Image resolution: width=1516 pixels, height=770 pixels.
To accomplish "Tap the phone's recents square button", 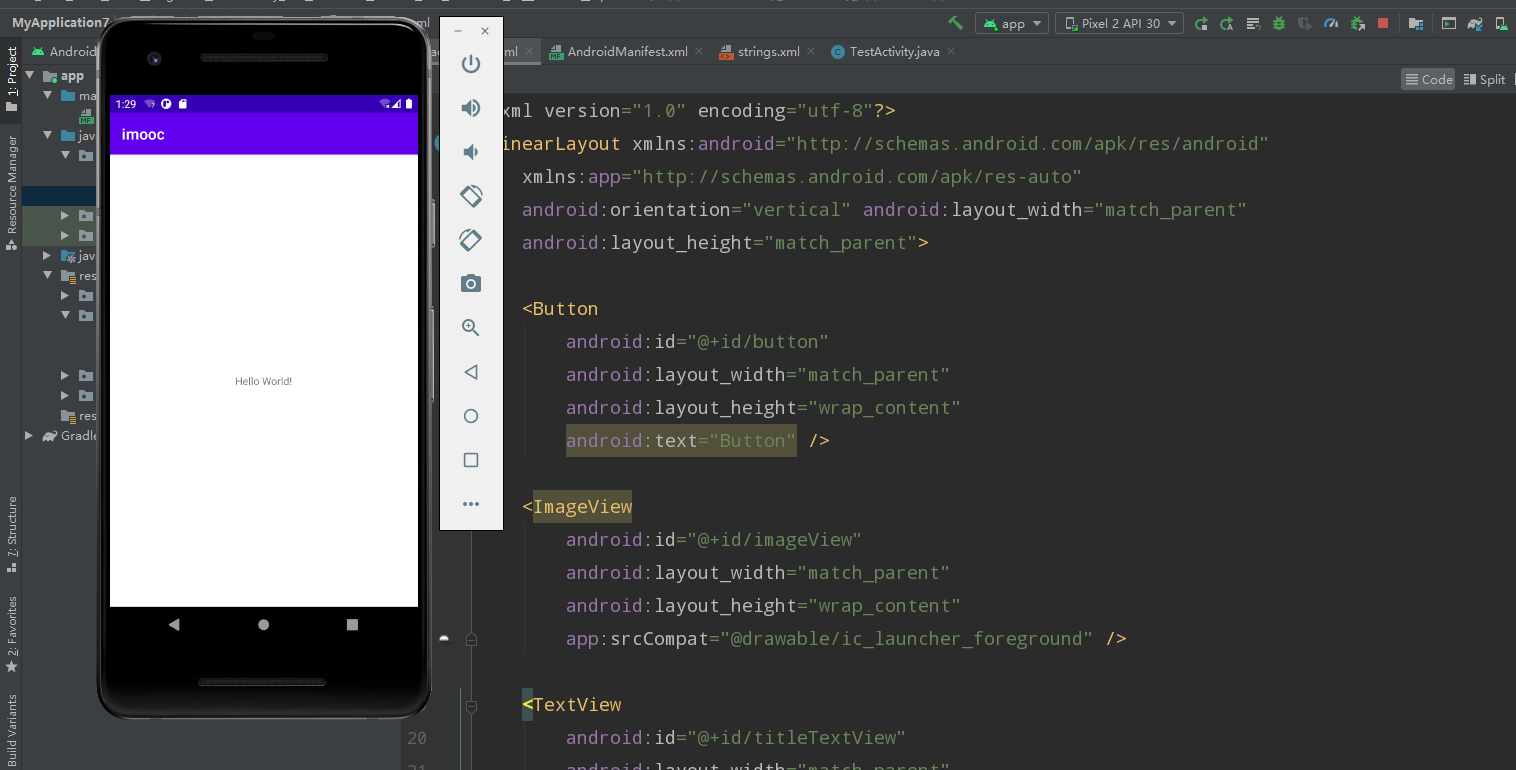I will [352, 625].
